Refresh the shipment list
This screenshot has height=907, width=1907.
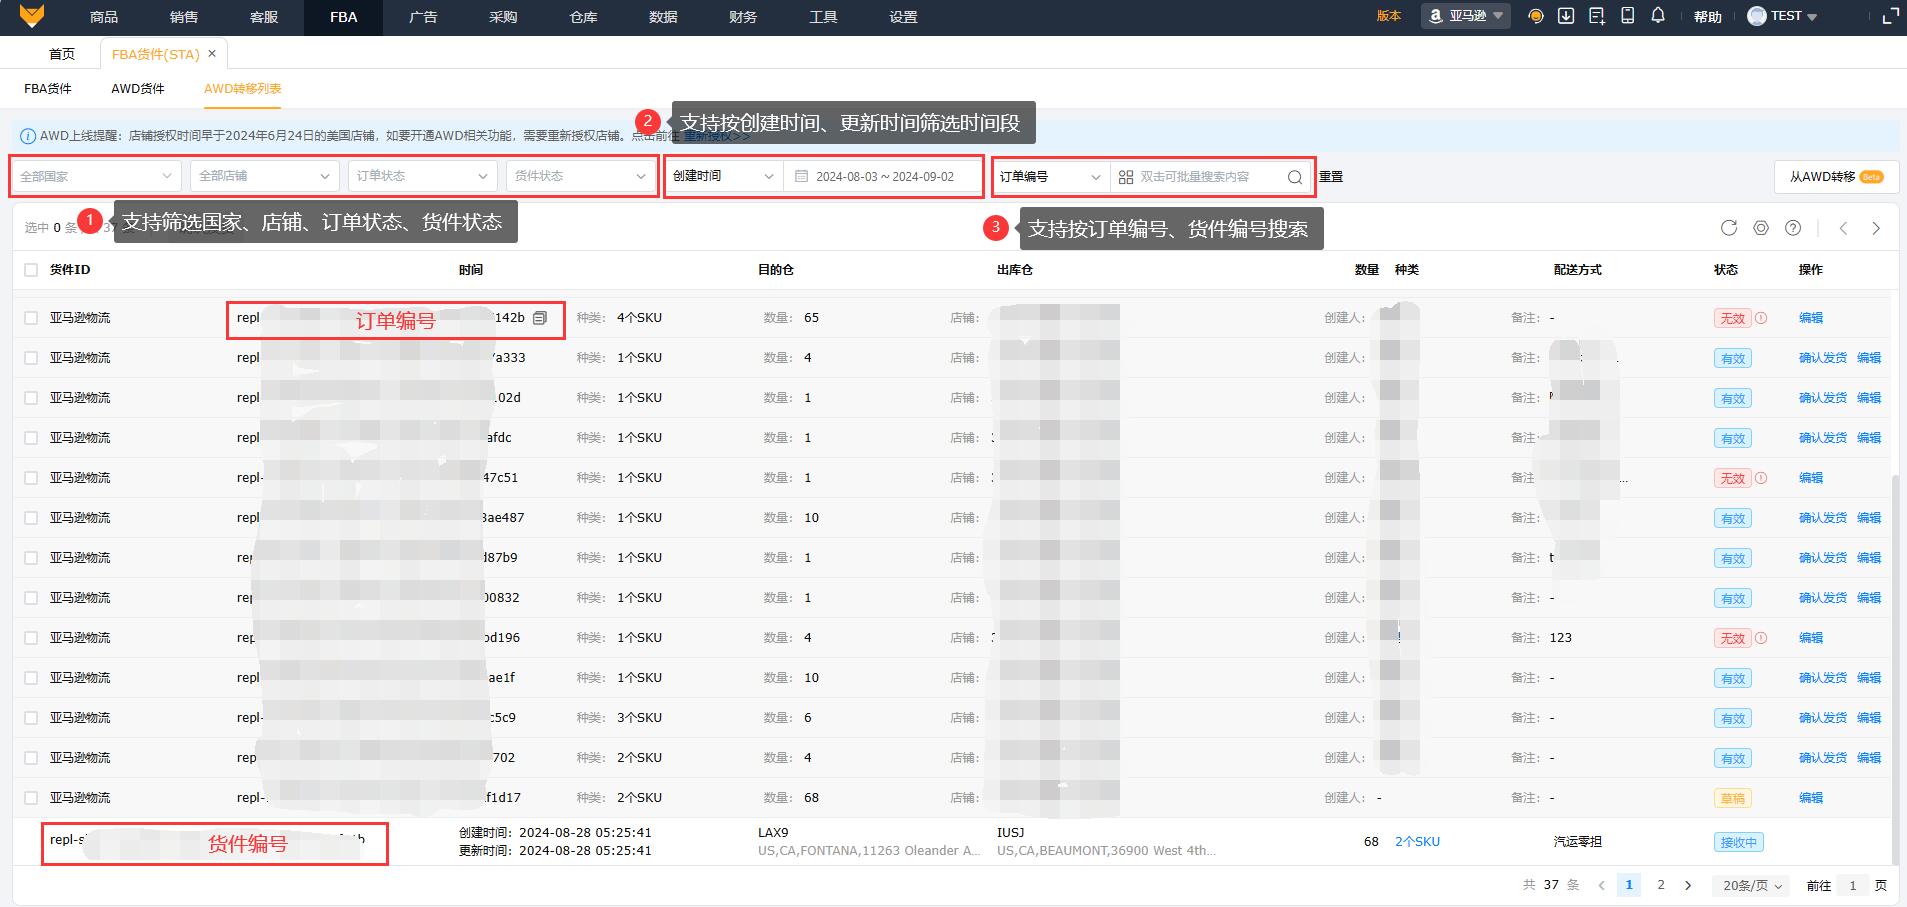[x=1729, y=228]
